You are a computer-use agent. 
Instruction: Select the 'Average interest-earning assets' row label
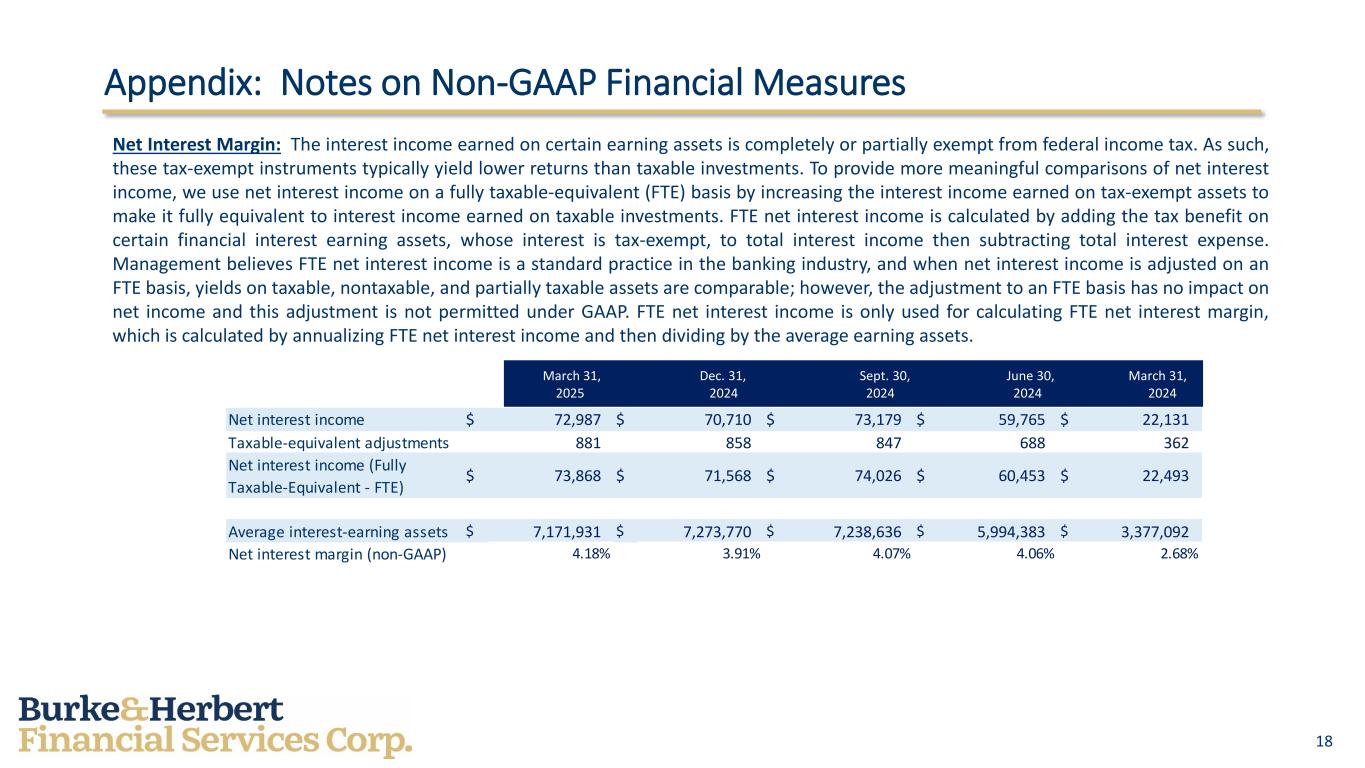click(x=337, y=530)
